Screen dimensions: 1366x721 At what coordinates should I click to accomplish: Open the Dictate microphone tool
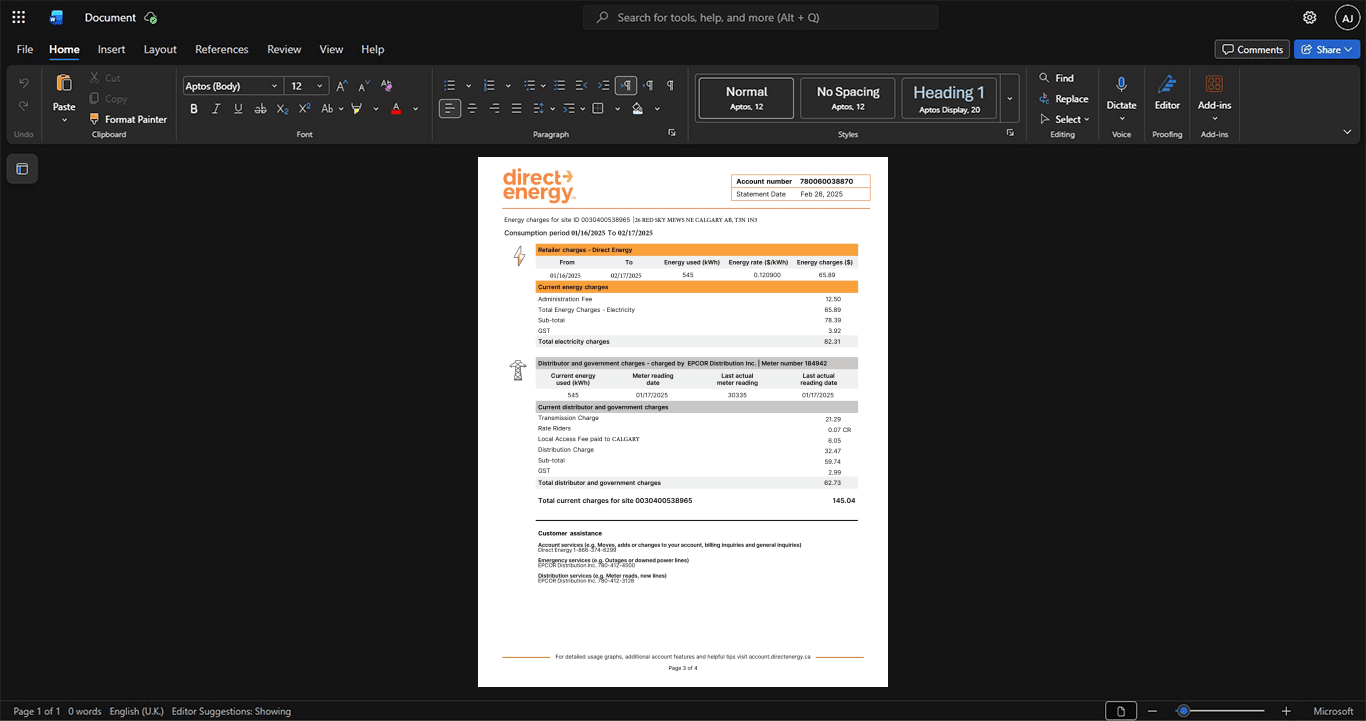1121,97
